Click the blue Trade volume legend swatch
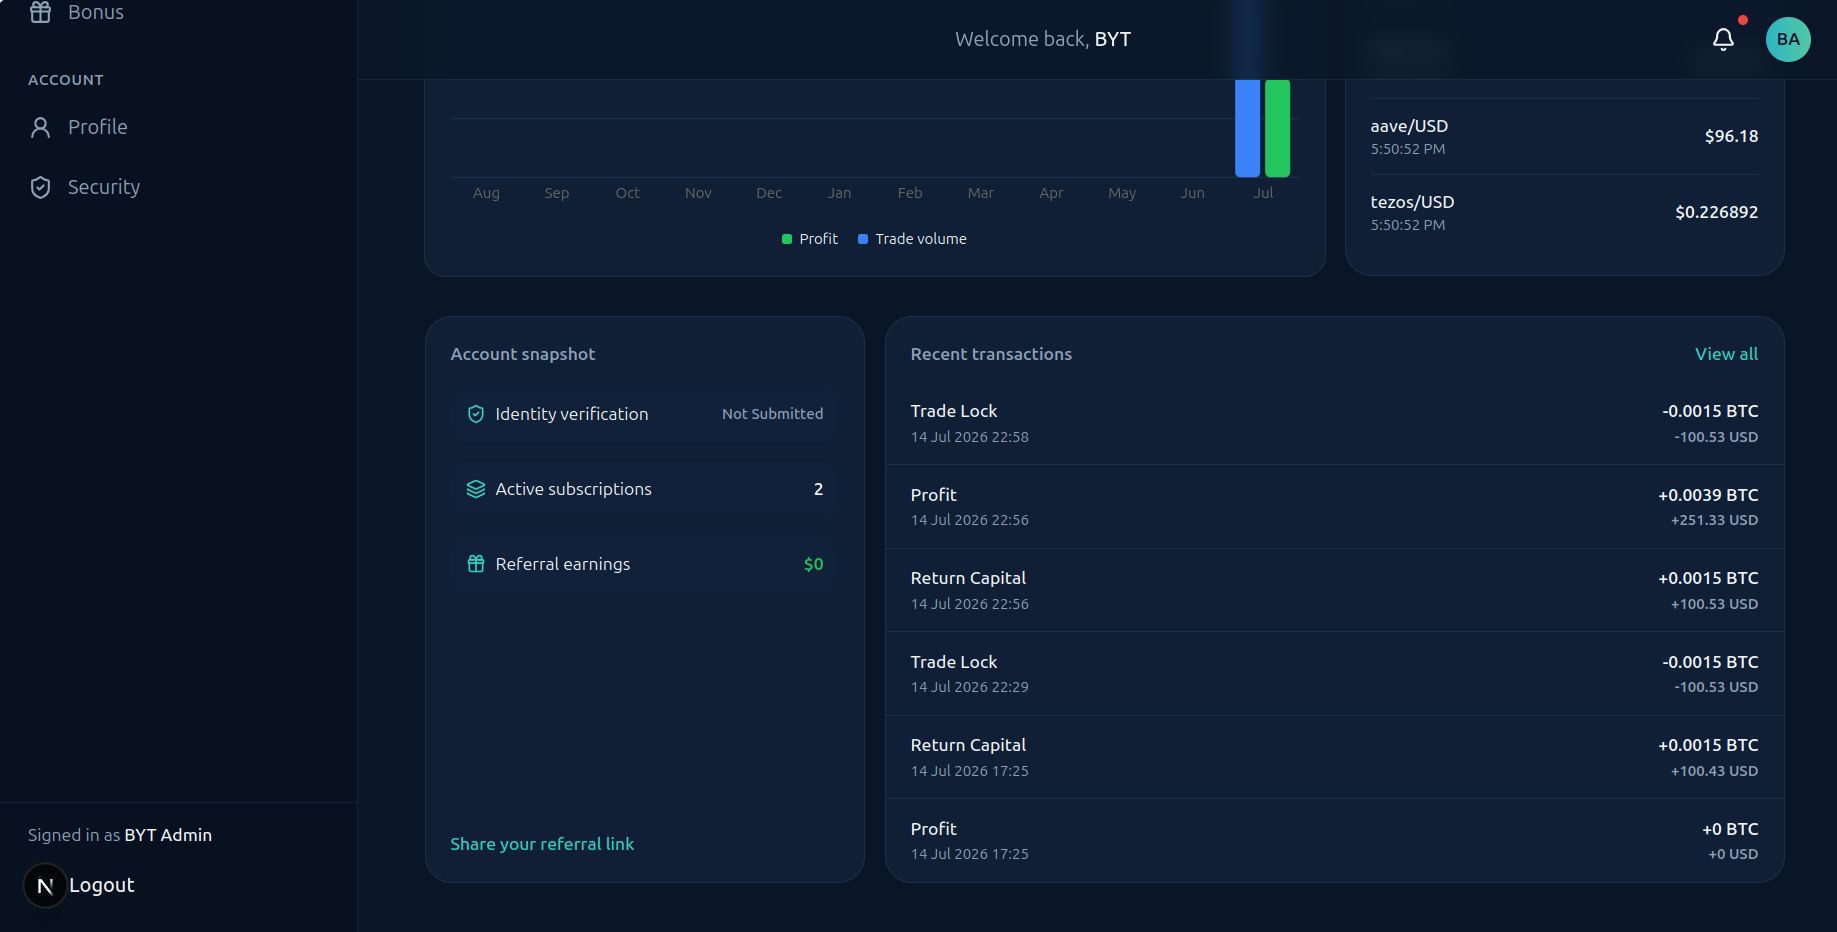Image resolution: width=1837 pixels, height=932 pixels. [x=863, y=239]
